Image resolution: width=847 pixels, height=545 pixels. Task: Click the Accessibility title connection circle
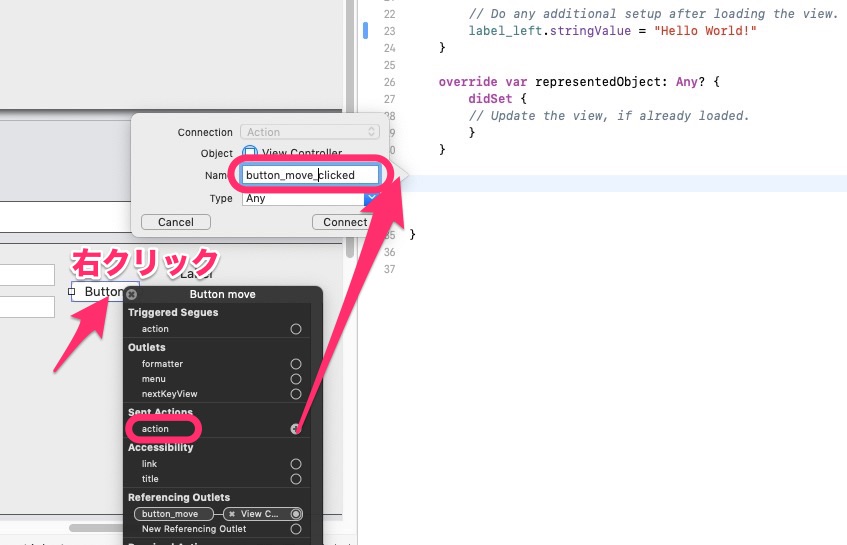click(295, 479)
